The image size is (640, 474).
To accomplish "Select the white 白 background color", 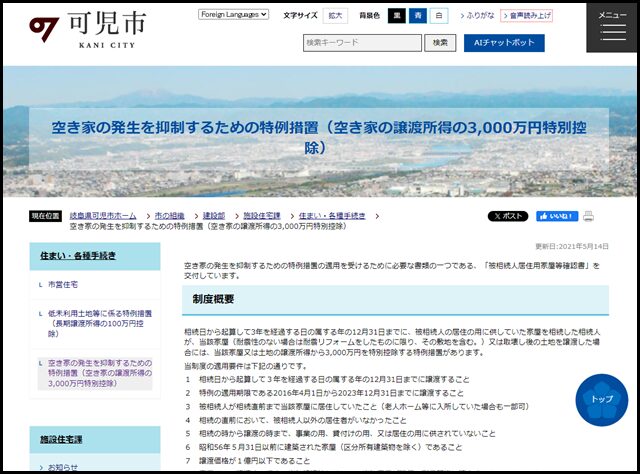I will (x=439, y=16).
